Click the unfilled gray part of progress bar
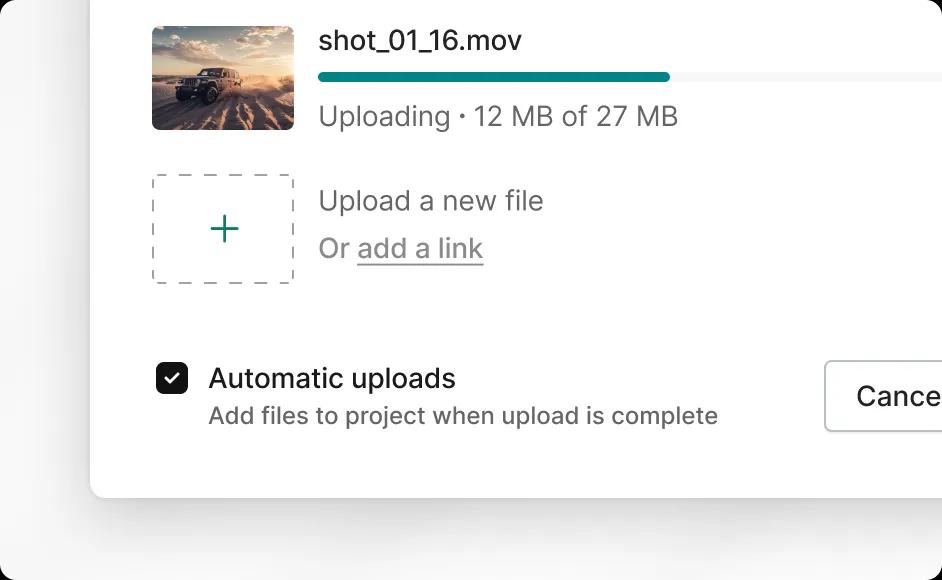 tap(805, 77)
